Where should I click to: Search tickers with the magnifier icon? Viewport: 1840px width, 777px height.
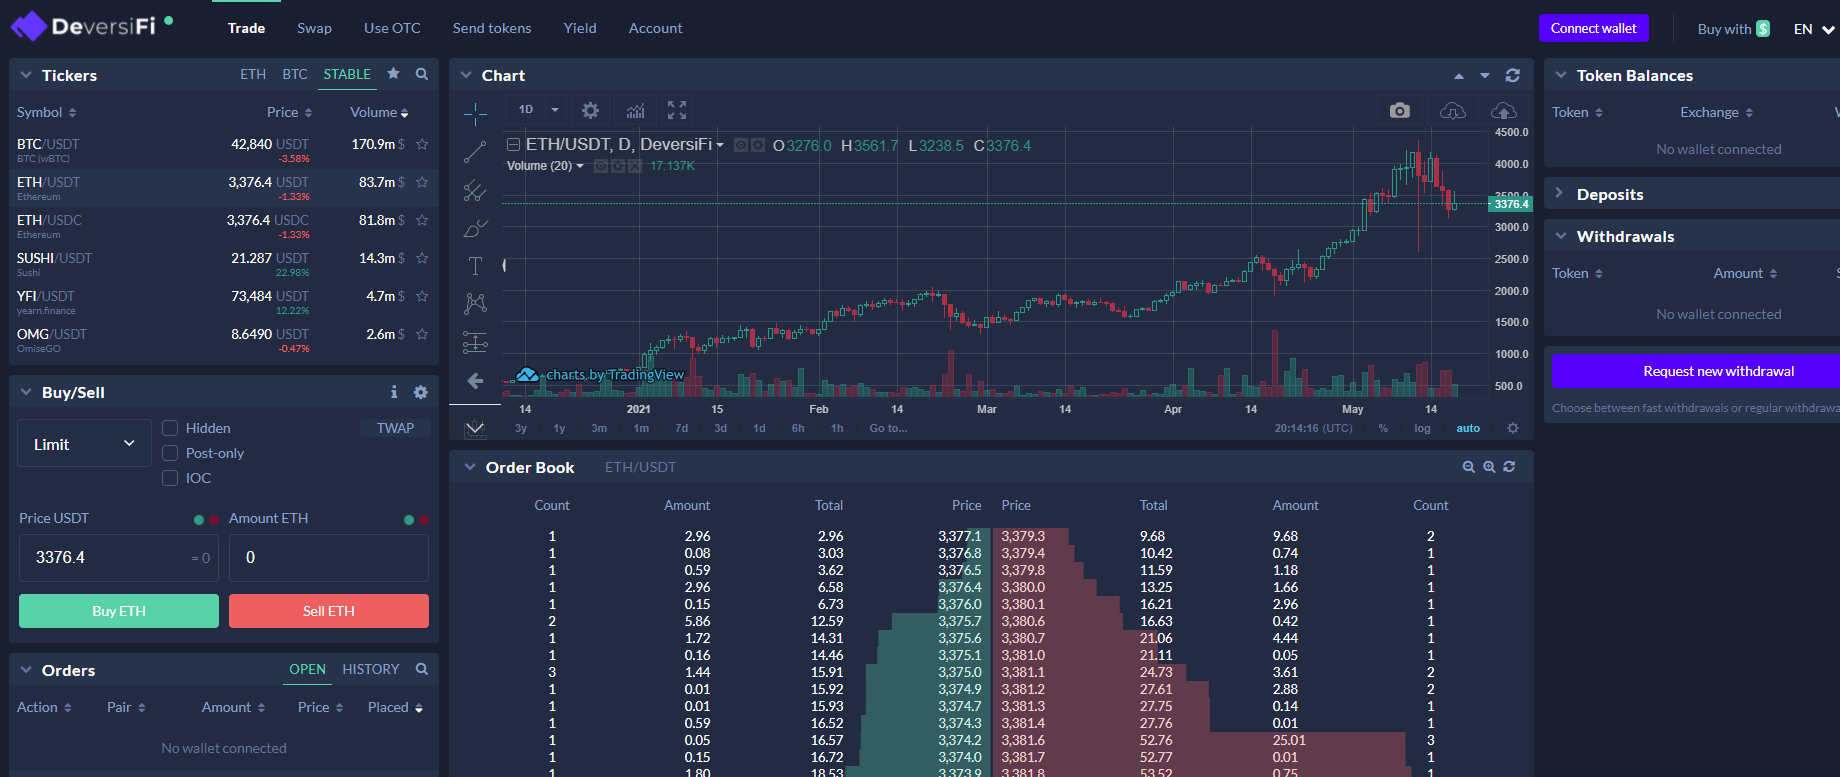click(422, 74)
